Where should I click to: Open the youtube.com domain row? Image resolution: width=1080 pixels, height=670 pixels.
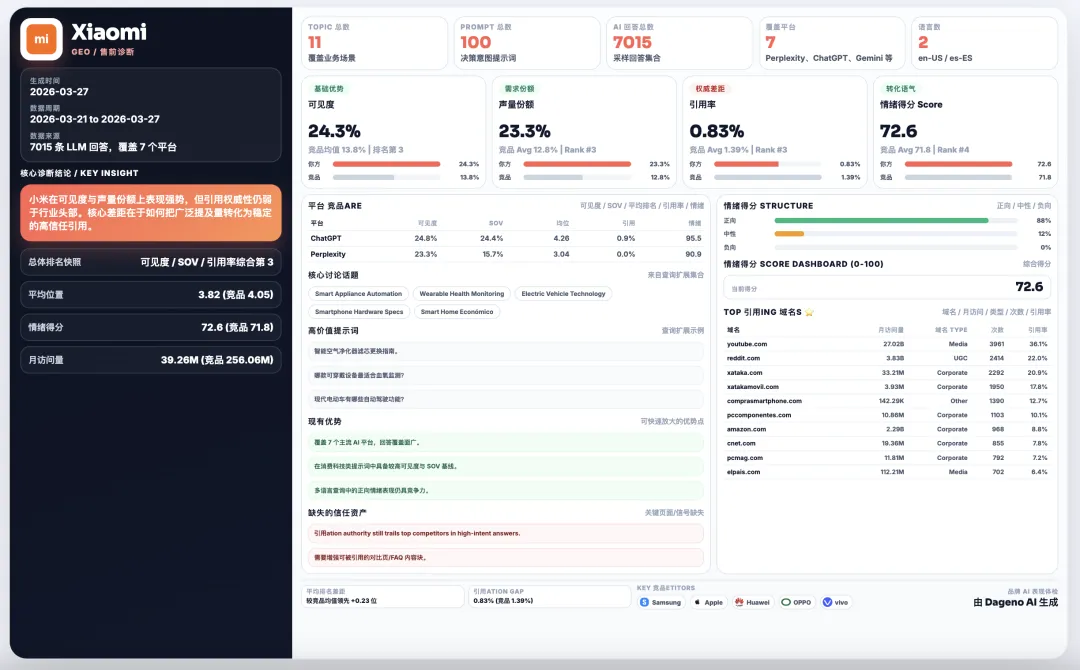[887, 344]
